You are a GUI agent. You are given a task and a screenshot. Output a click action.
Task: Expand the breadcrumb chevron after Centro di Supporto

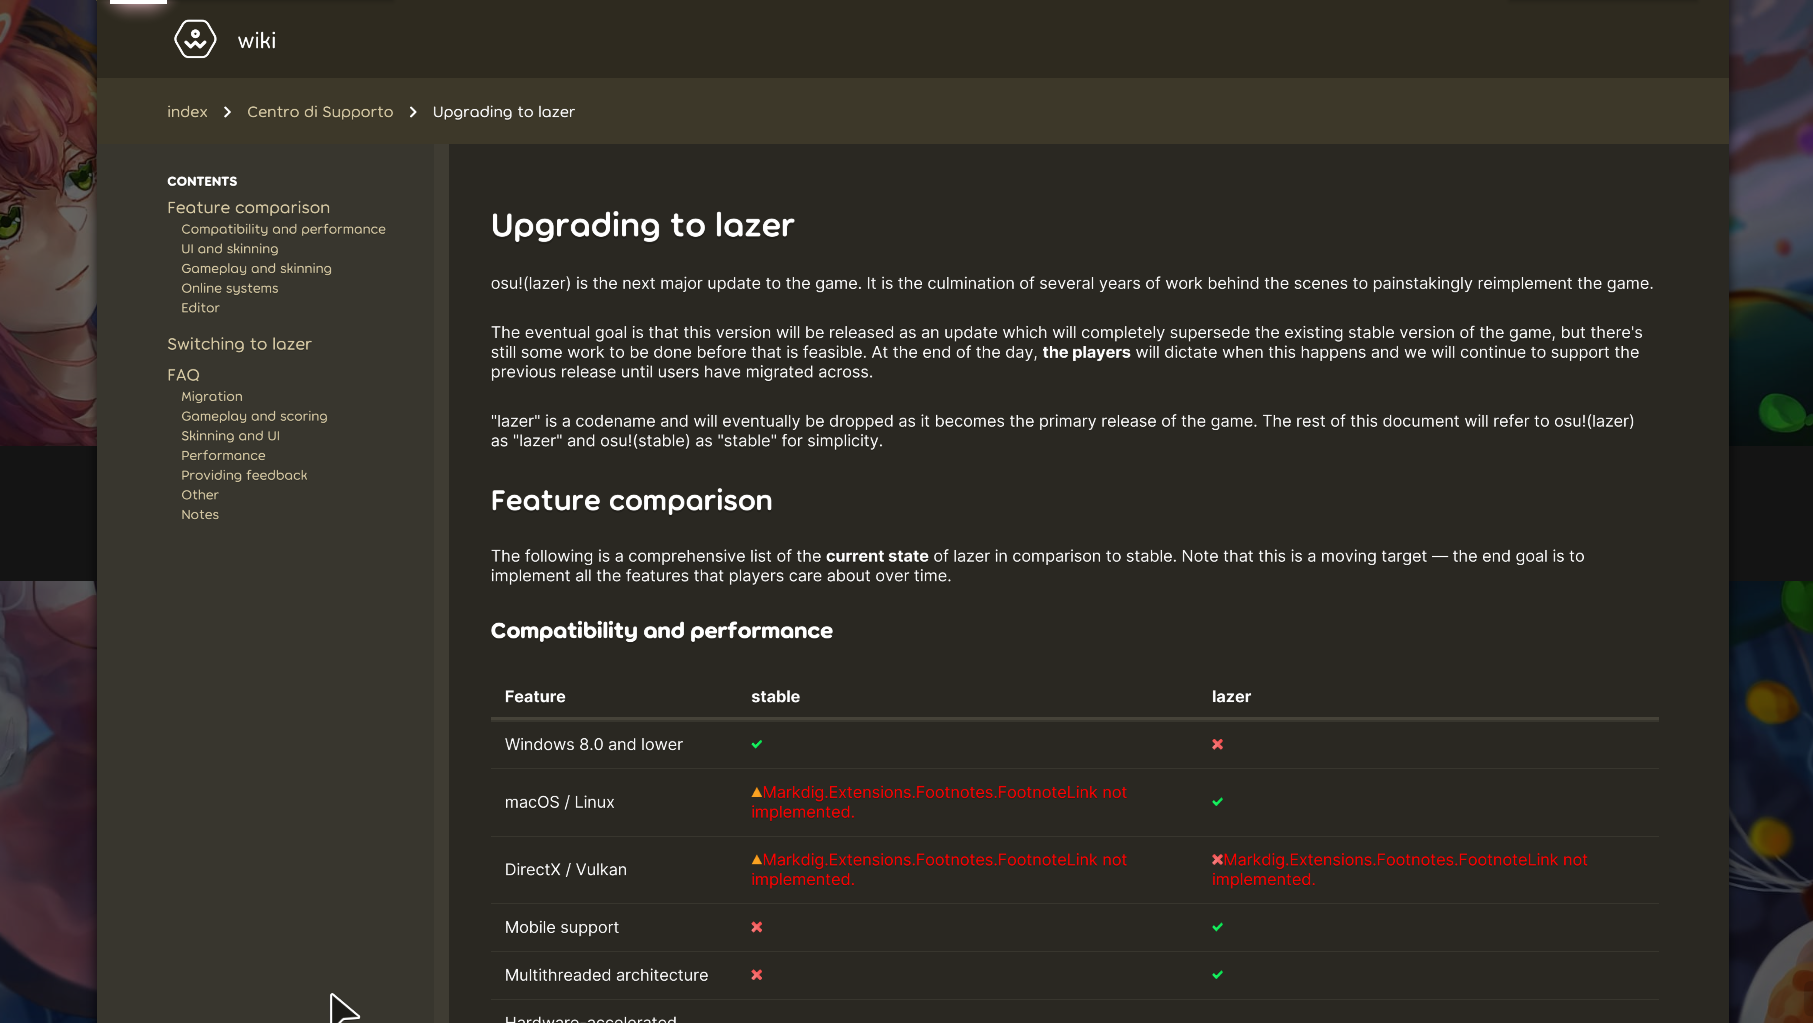tap(413, 111)
